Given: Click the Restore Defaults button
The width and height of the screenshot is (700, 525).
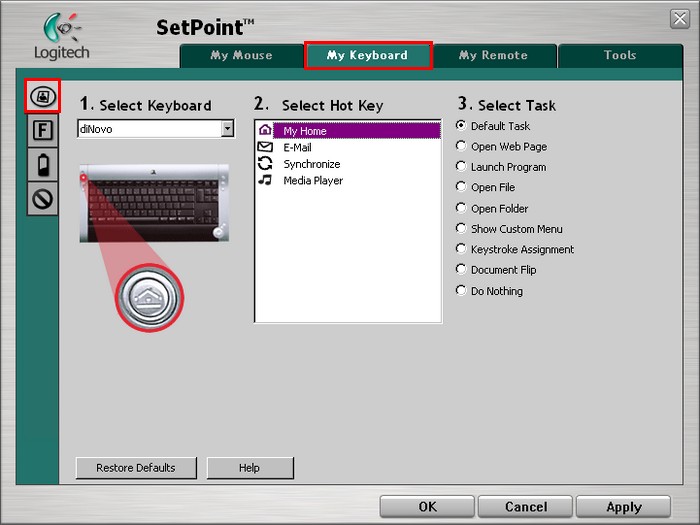Looking at the screenshot, I should (x=136, y=468).
